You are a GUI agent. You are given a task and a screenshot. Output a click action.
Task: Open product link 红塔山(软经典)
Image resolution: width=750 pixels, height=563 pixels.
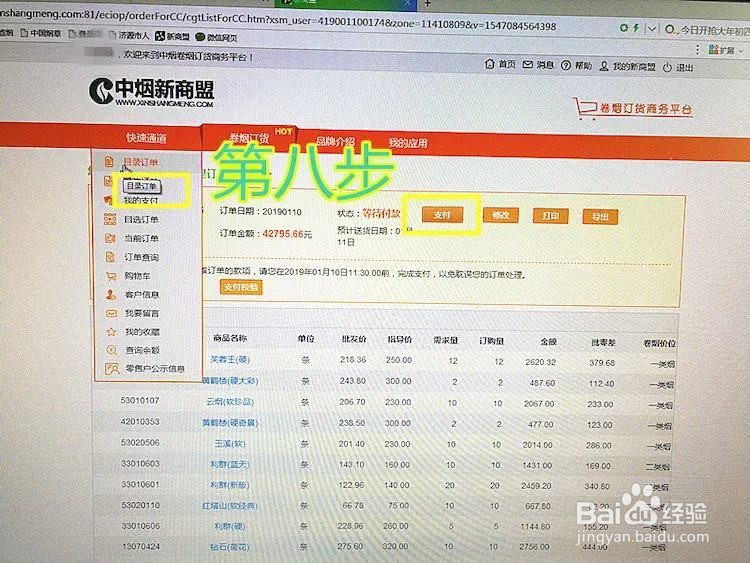point(230,506)
